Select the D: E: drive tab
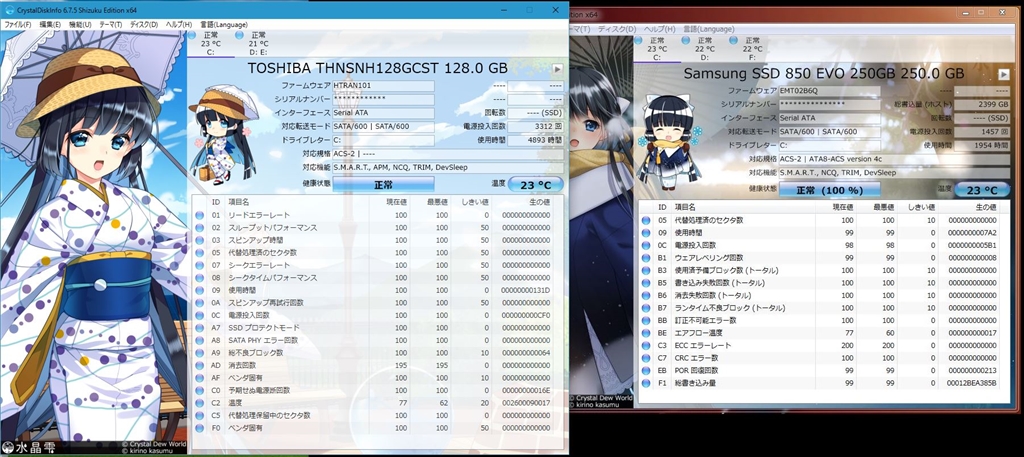 click(258, 44)
